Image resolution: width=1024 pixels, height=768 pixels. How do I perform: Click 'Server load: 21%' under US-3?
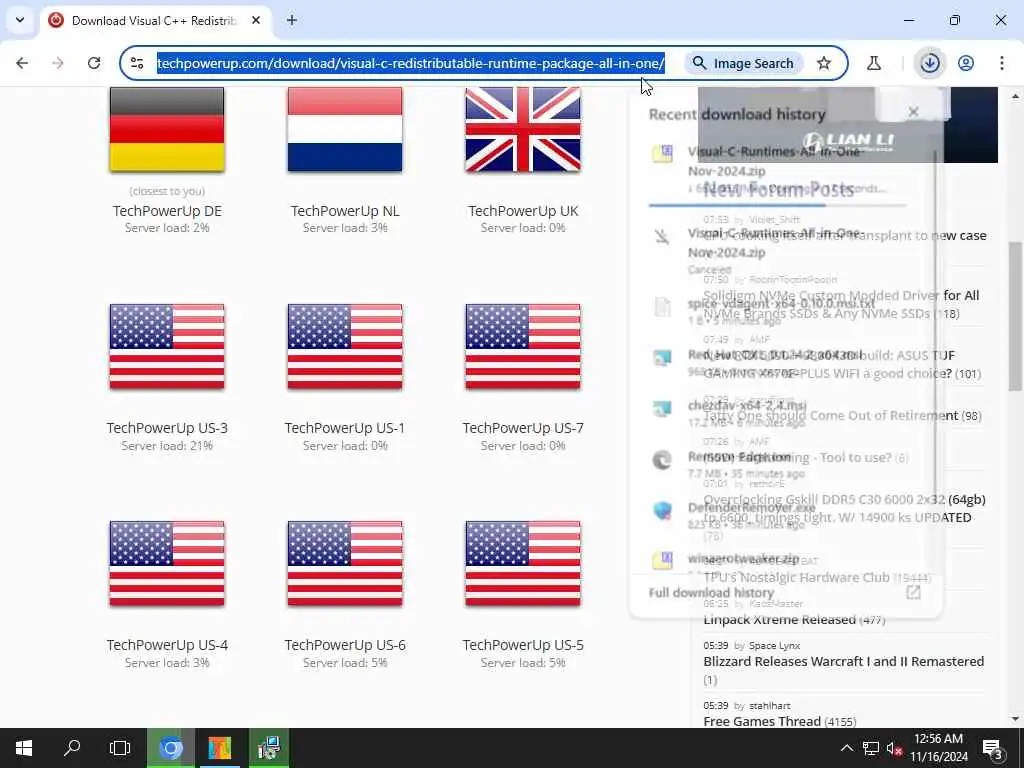[x=167, y=445]
